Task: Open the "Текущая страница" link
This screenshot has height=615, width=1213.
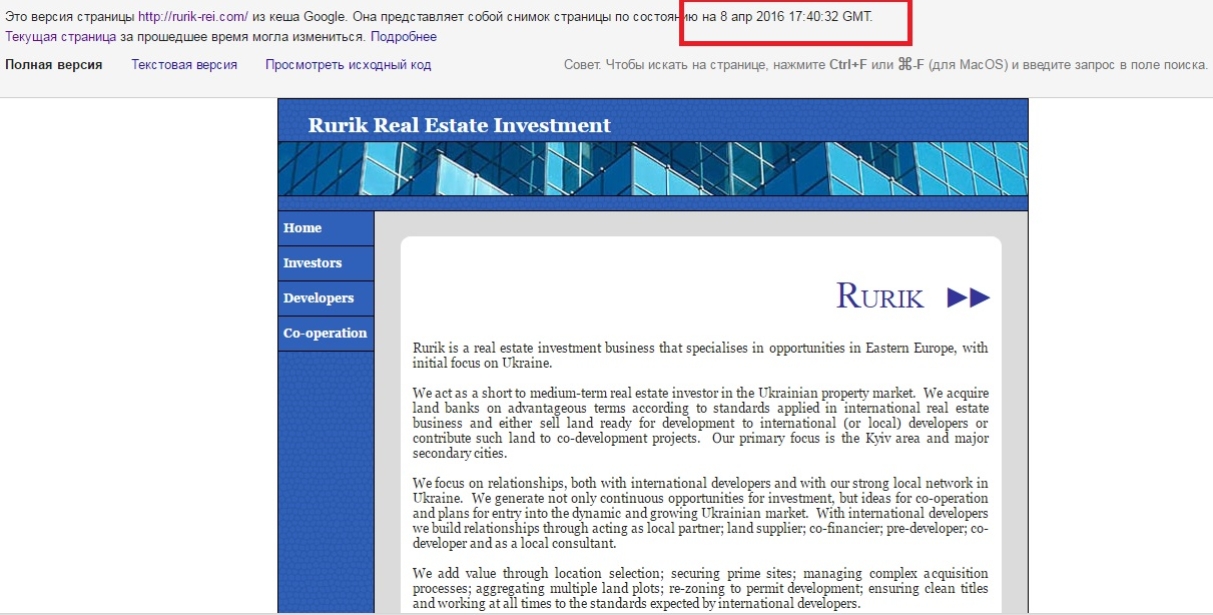Action: (61, 37)
